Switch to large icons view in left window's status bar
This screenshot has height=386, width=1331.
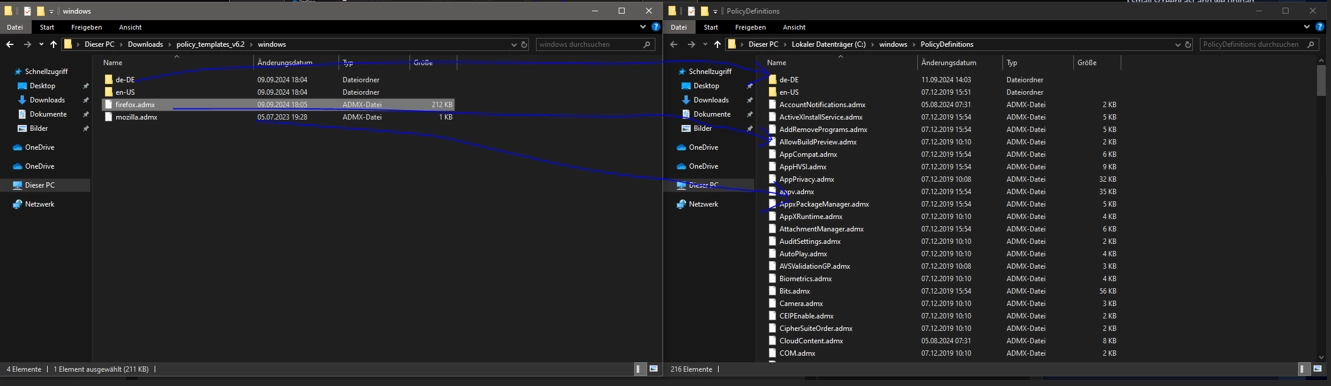[654, 369]
